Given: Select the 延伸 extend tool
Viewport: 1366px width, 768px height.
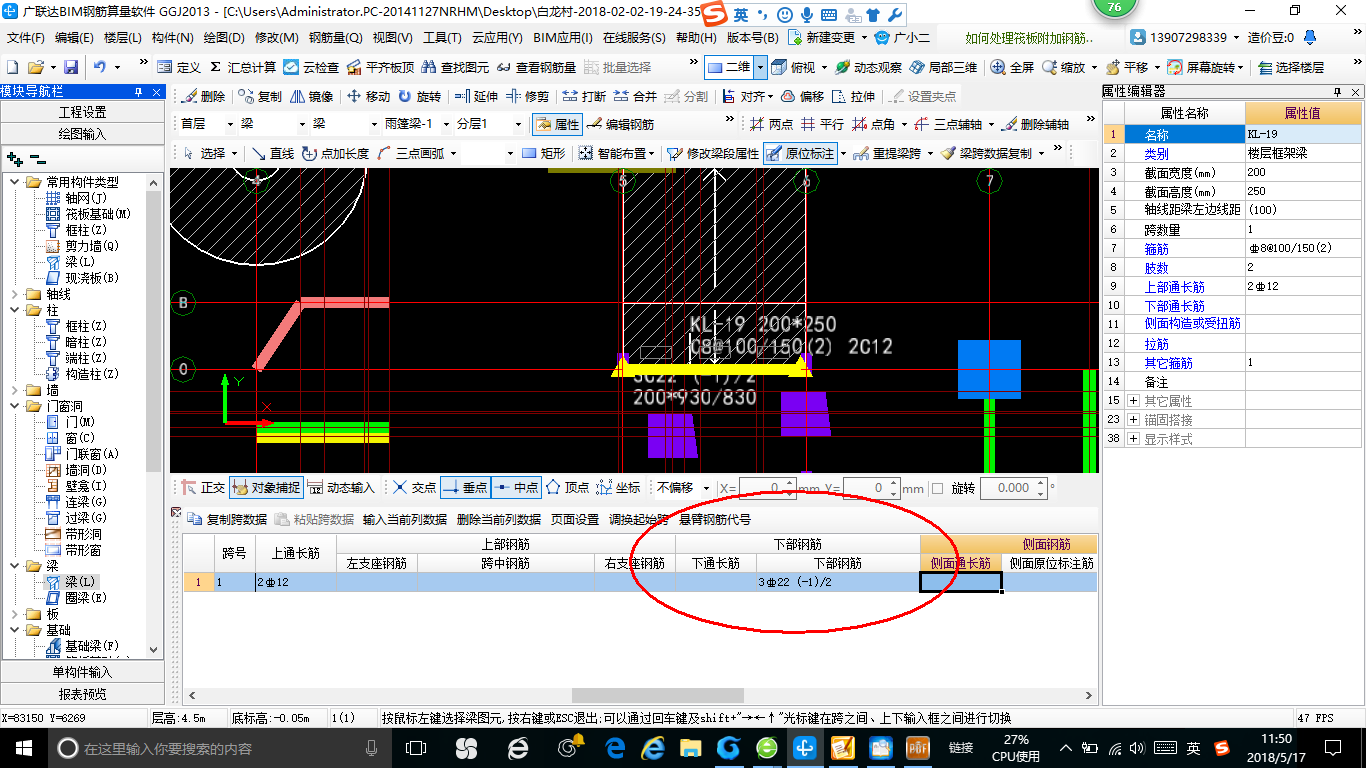Looking at the screenshot, I should pyautogui.click(x=476, y=96).
